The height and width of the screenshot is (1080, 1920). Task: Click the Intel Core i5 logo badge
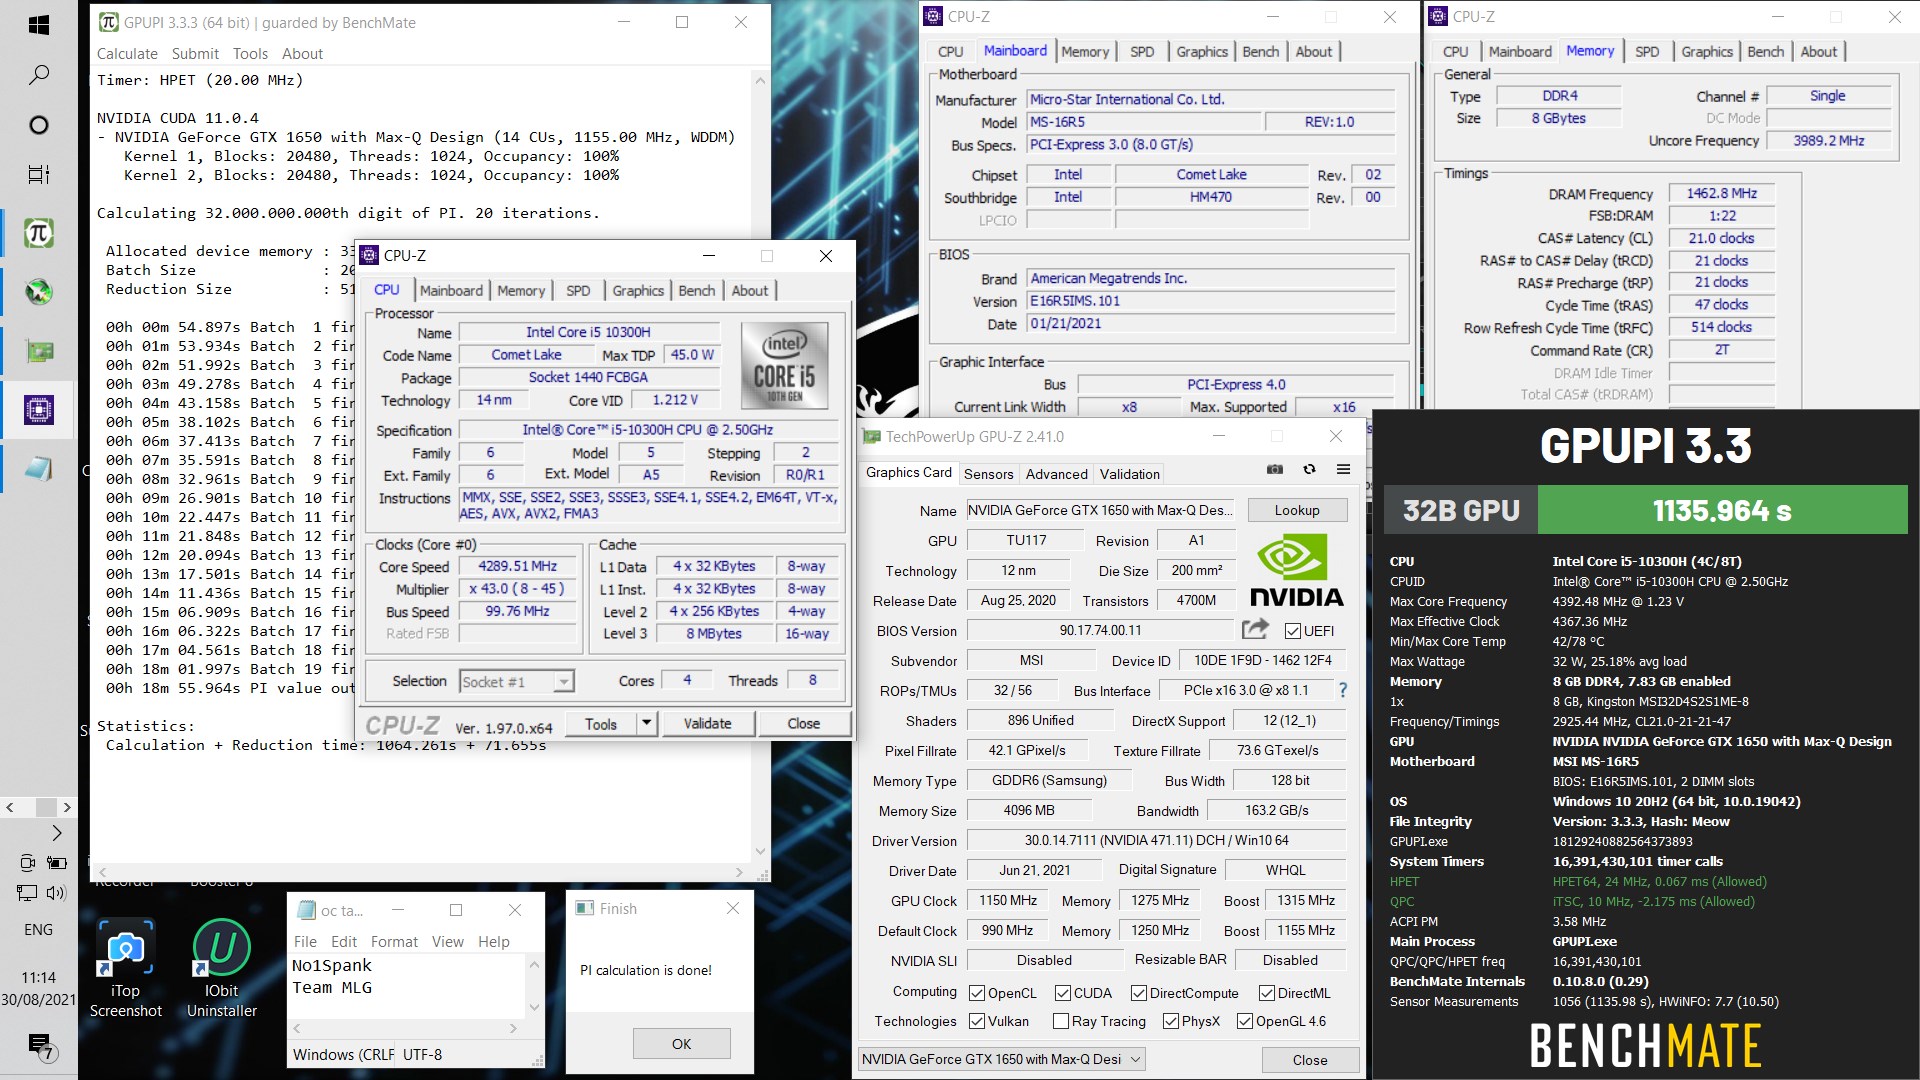pos(785,366)
